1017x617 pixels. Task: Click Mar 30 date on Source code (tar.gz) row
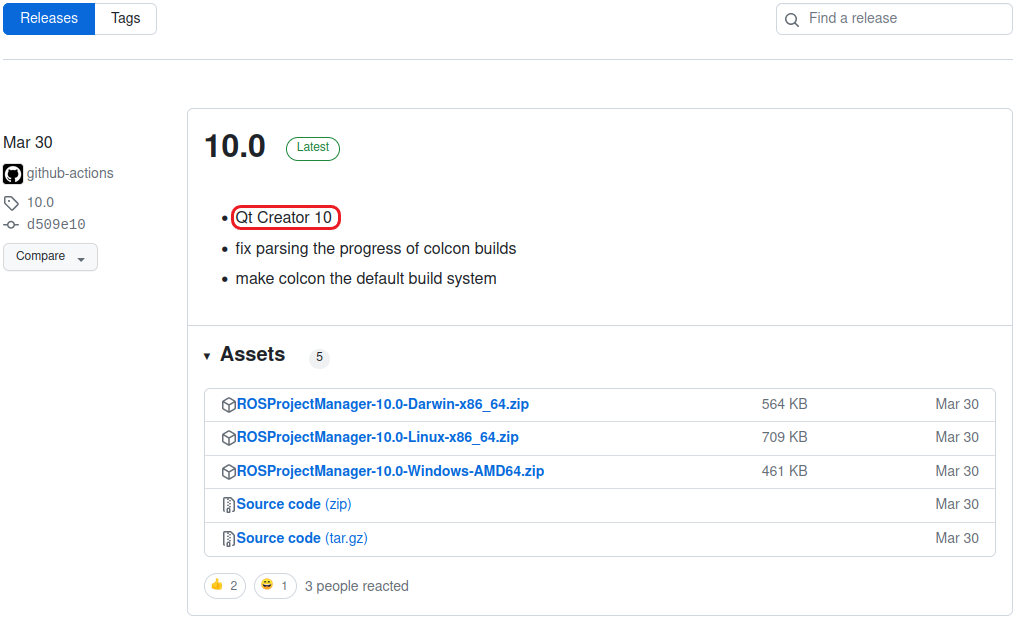pyautogui.click(x=957, y=538)
